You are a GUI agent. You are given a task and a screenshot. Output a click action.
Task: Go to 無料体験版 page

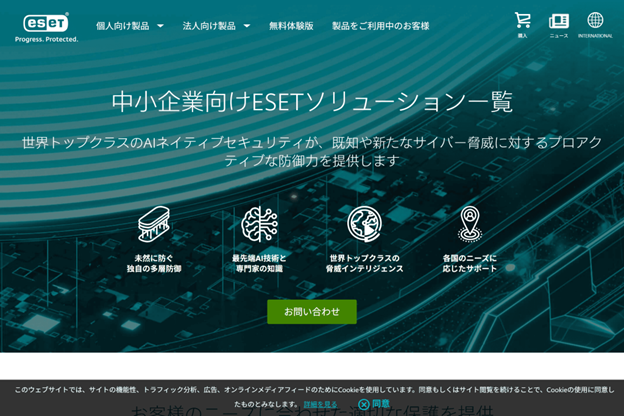tap(291, 26)
